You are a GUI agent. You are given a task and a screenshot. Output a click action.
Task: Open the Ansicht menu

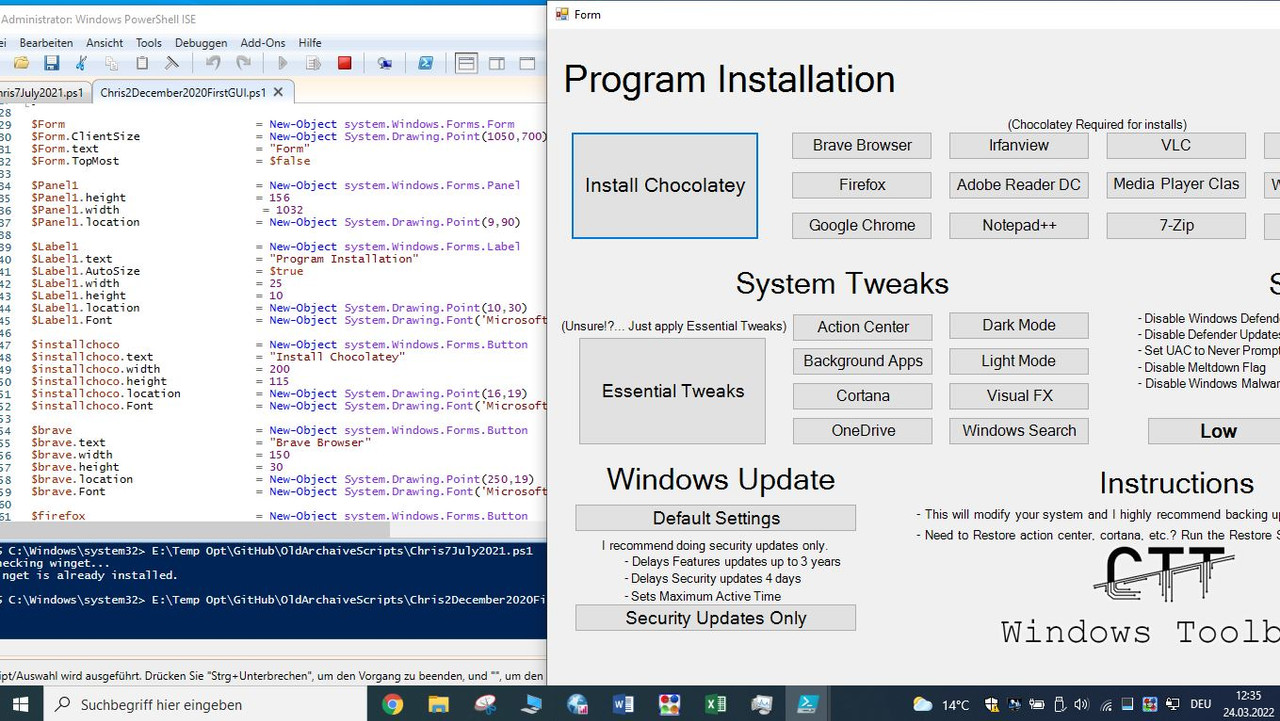pos(105,43)
